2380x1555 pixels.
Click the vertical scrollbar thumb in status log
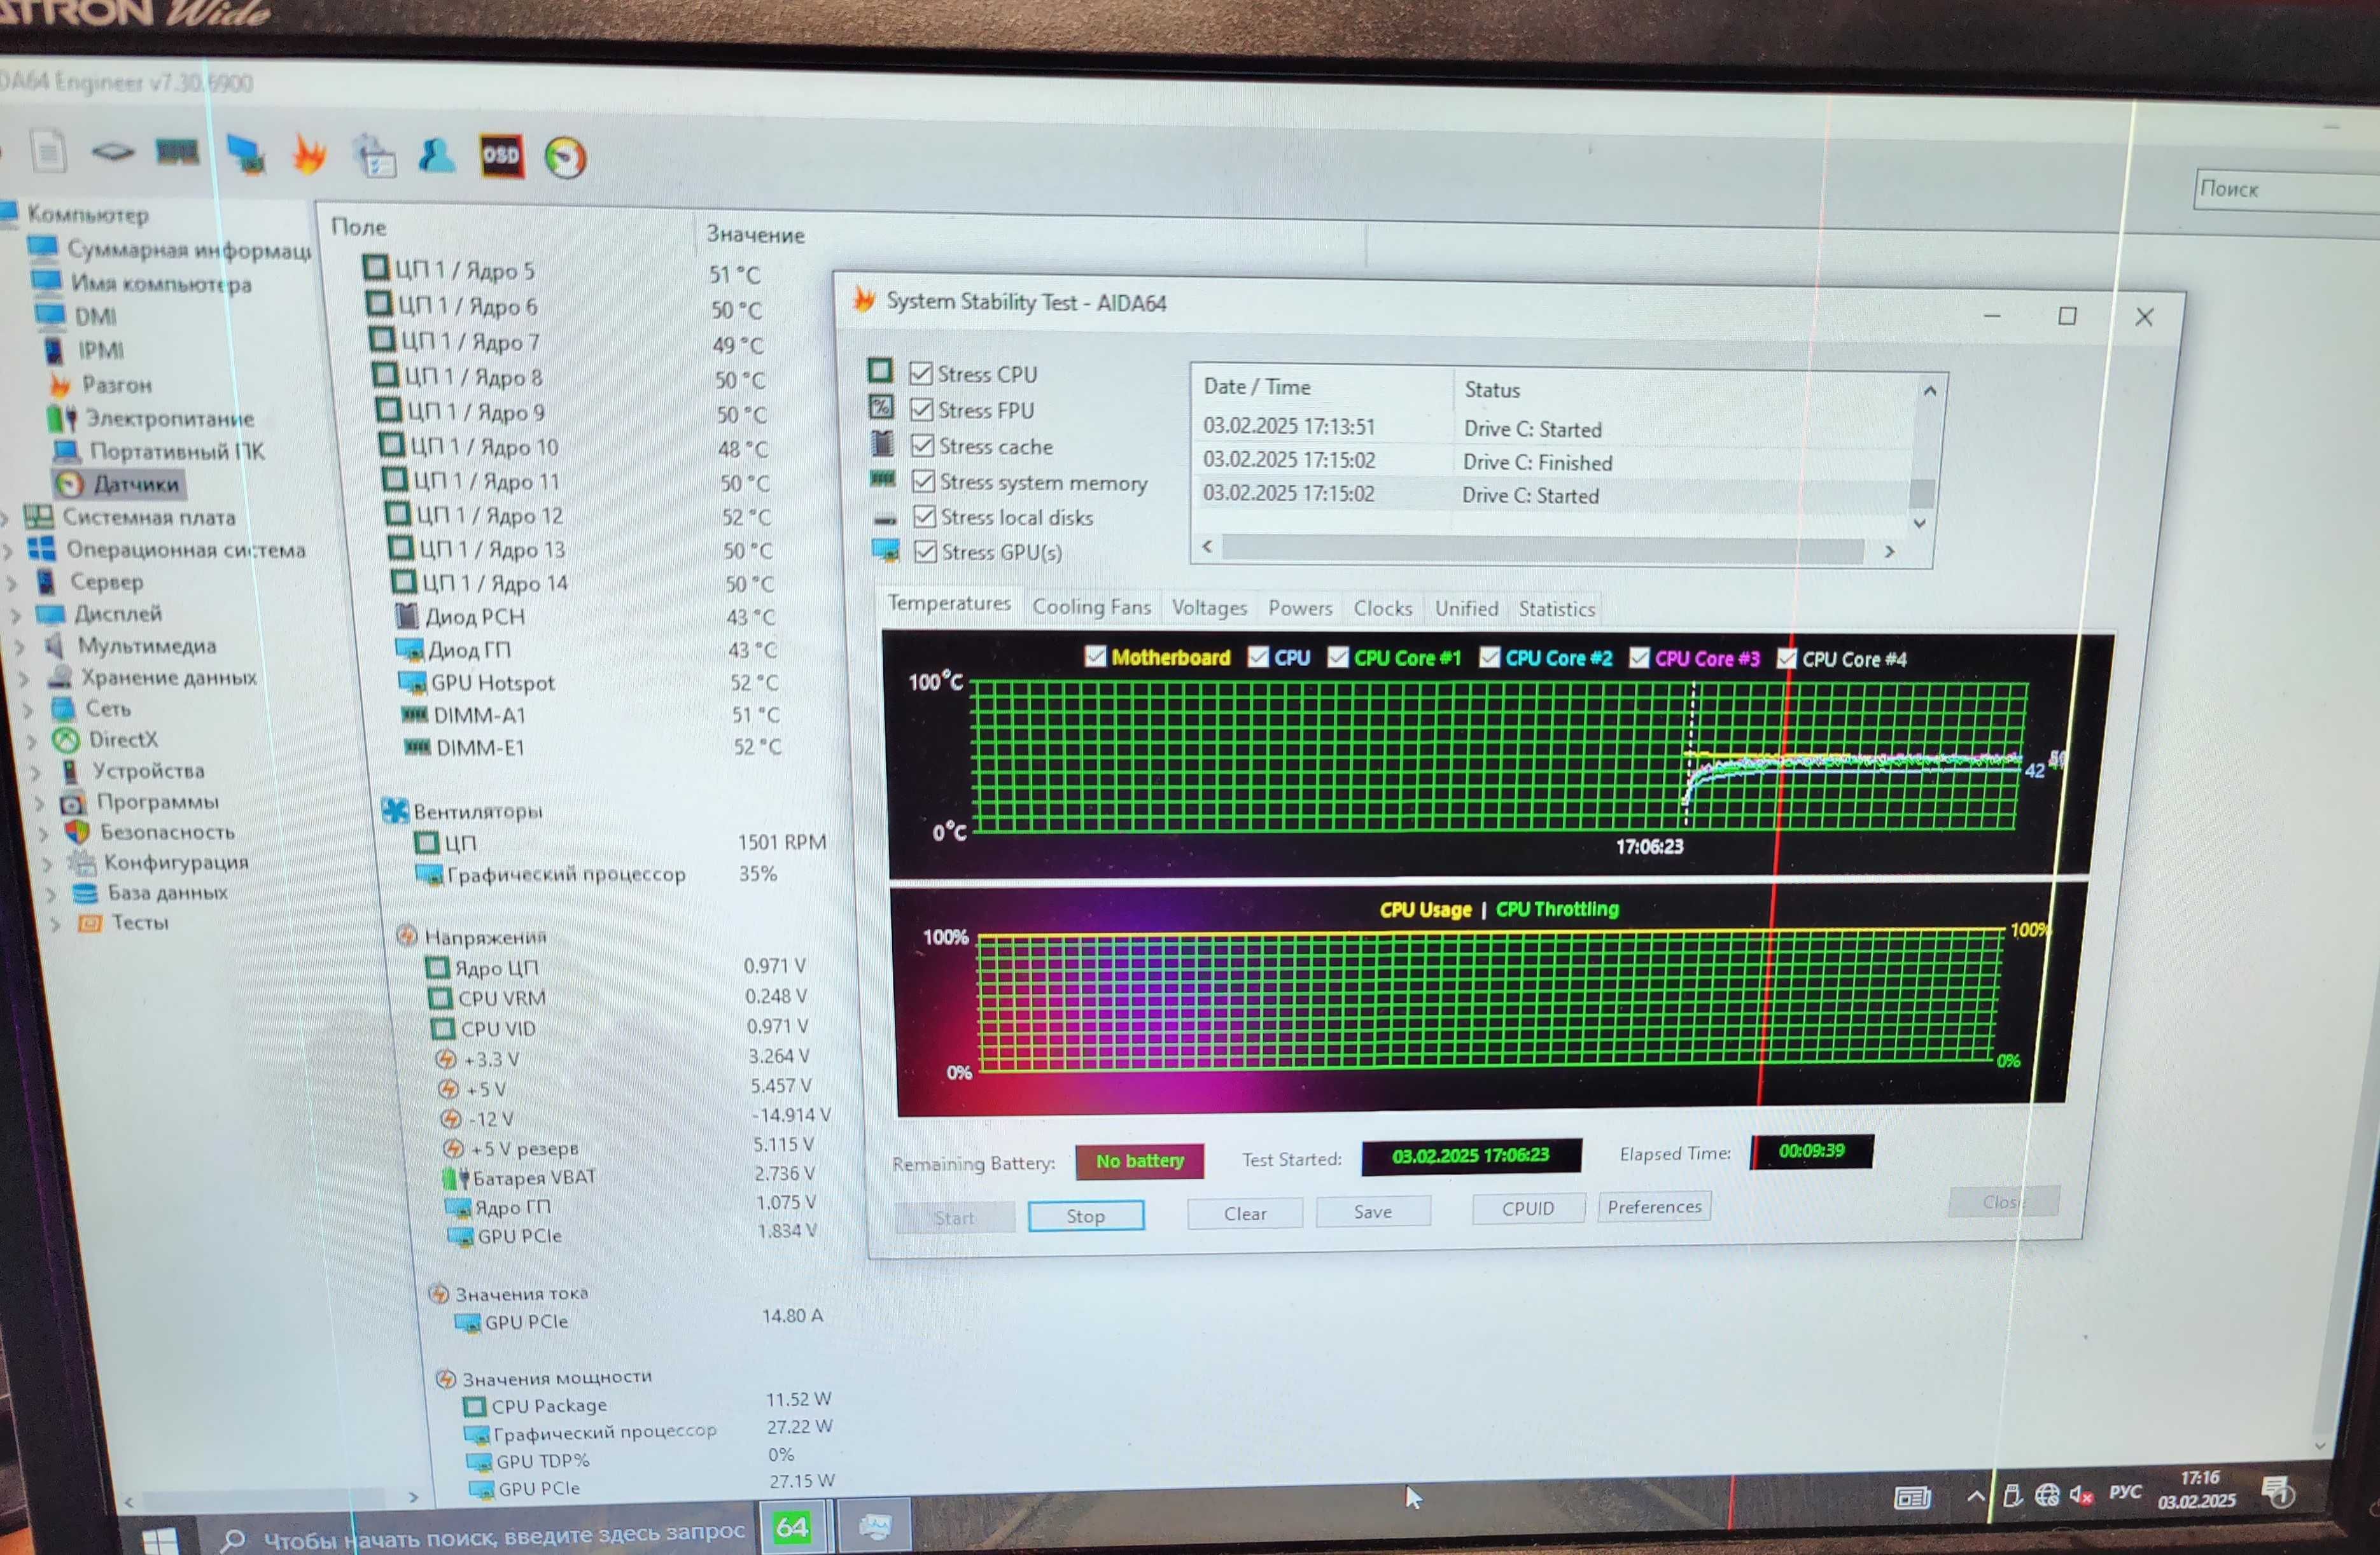pos(1921,493)
